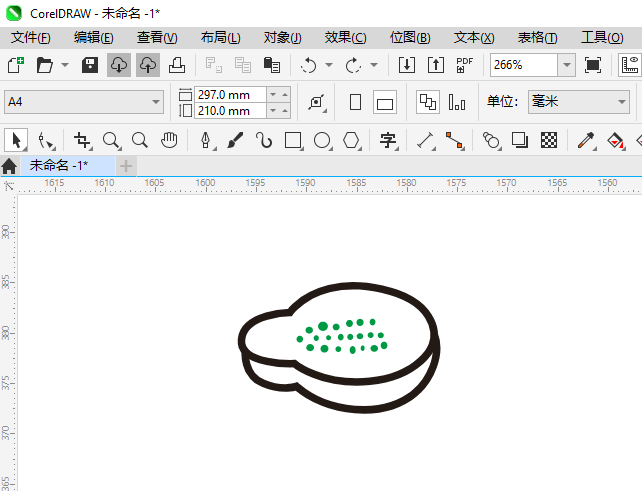642x491 pixels.
Task: Open the units dropdown showing 毫米
Action: (x=579, y=102)
